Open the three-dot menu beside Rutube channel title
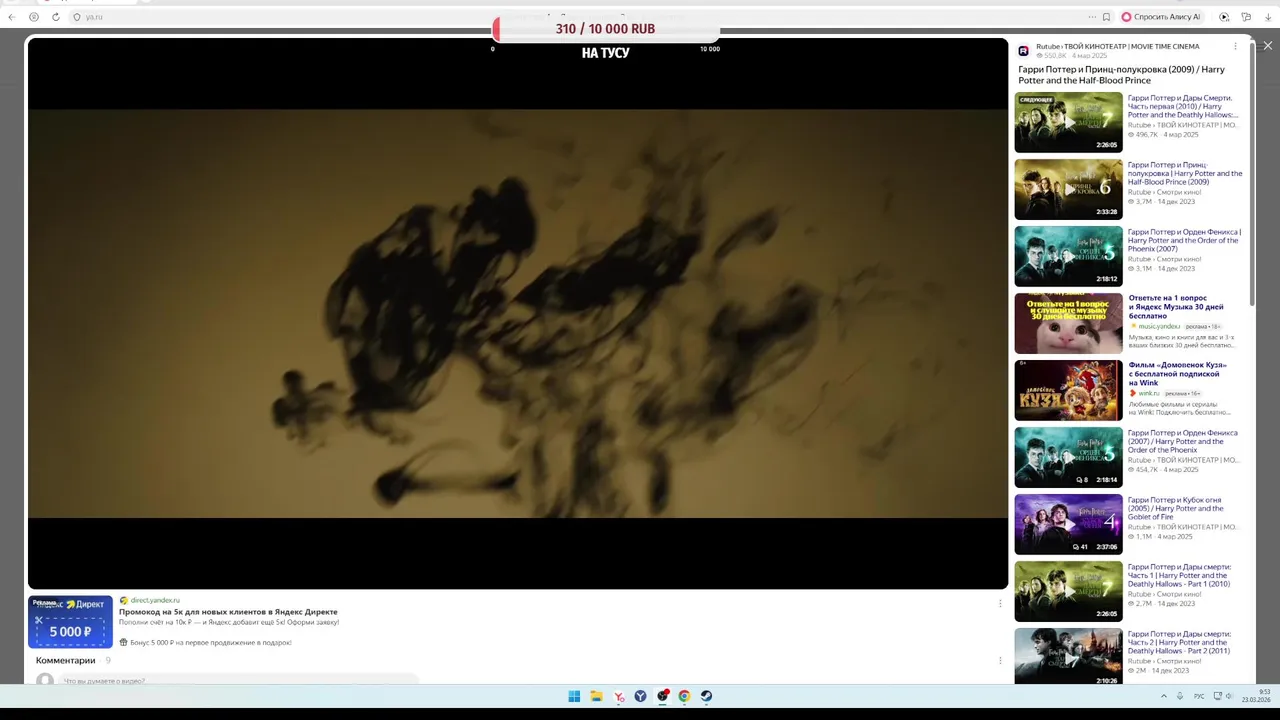The image size is (1280, 720). pyautogui.click(x=1235, y=46)
